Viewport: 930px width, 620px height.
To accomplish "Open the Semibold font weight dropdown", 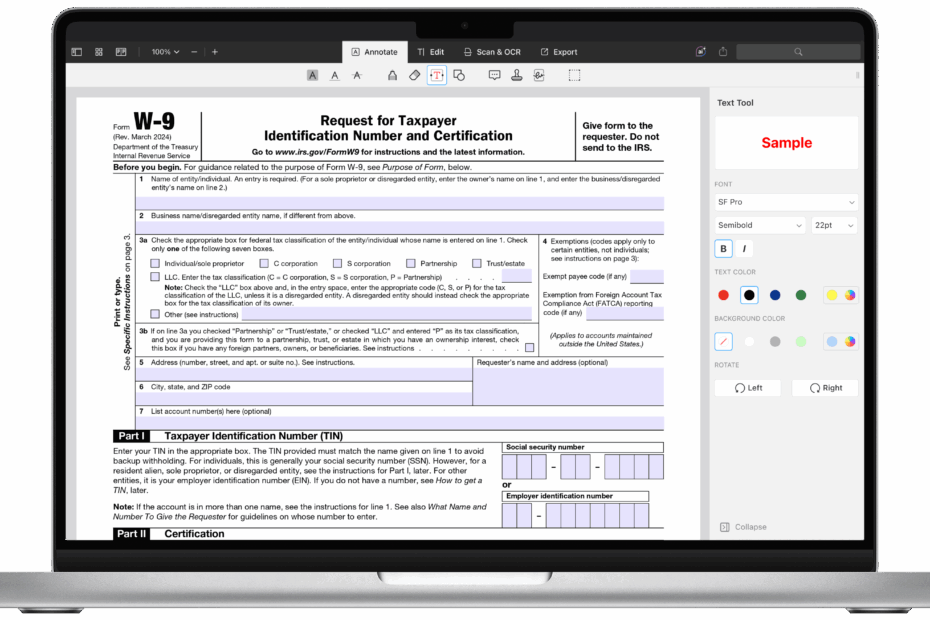I will tap(758, 225).
